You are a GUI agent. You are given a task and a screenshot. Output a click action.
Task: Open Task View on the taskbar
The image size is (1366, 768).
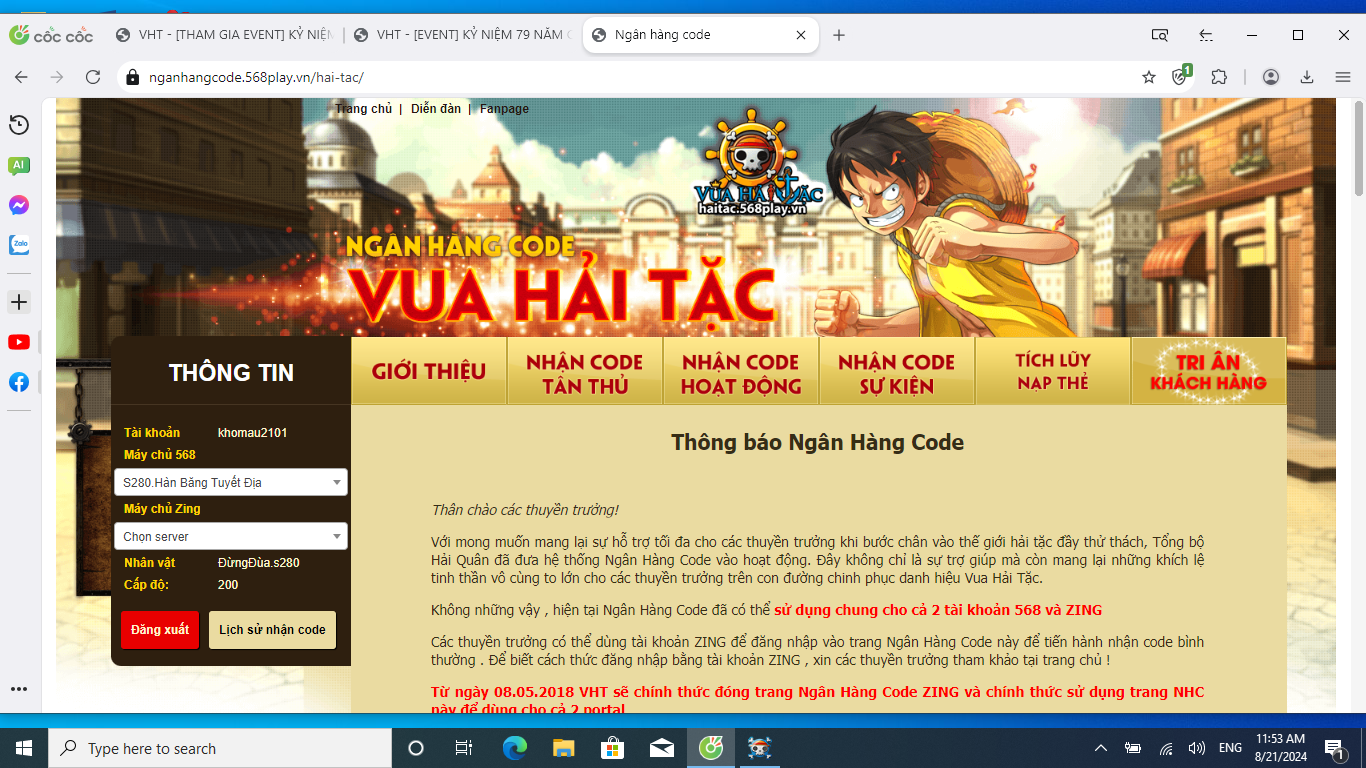pyautogui.click(x=464, y=748)
